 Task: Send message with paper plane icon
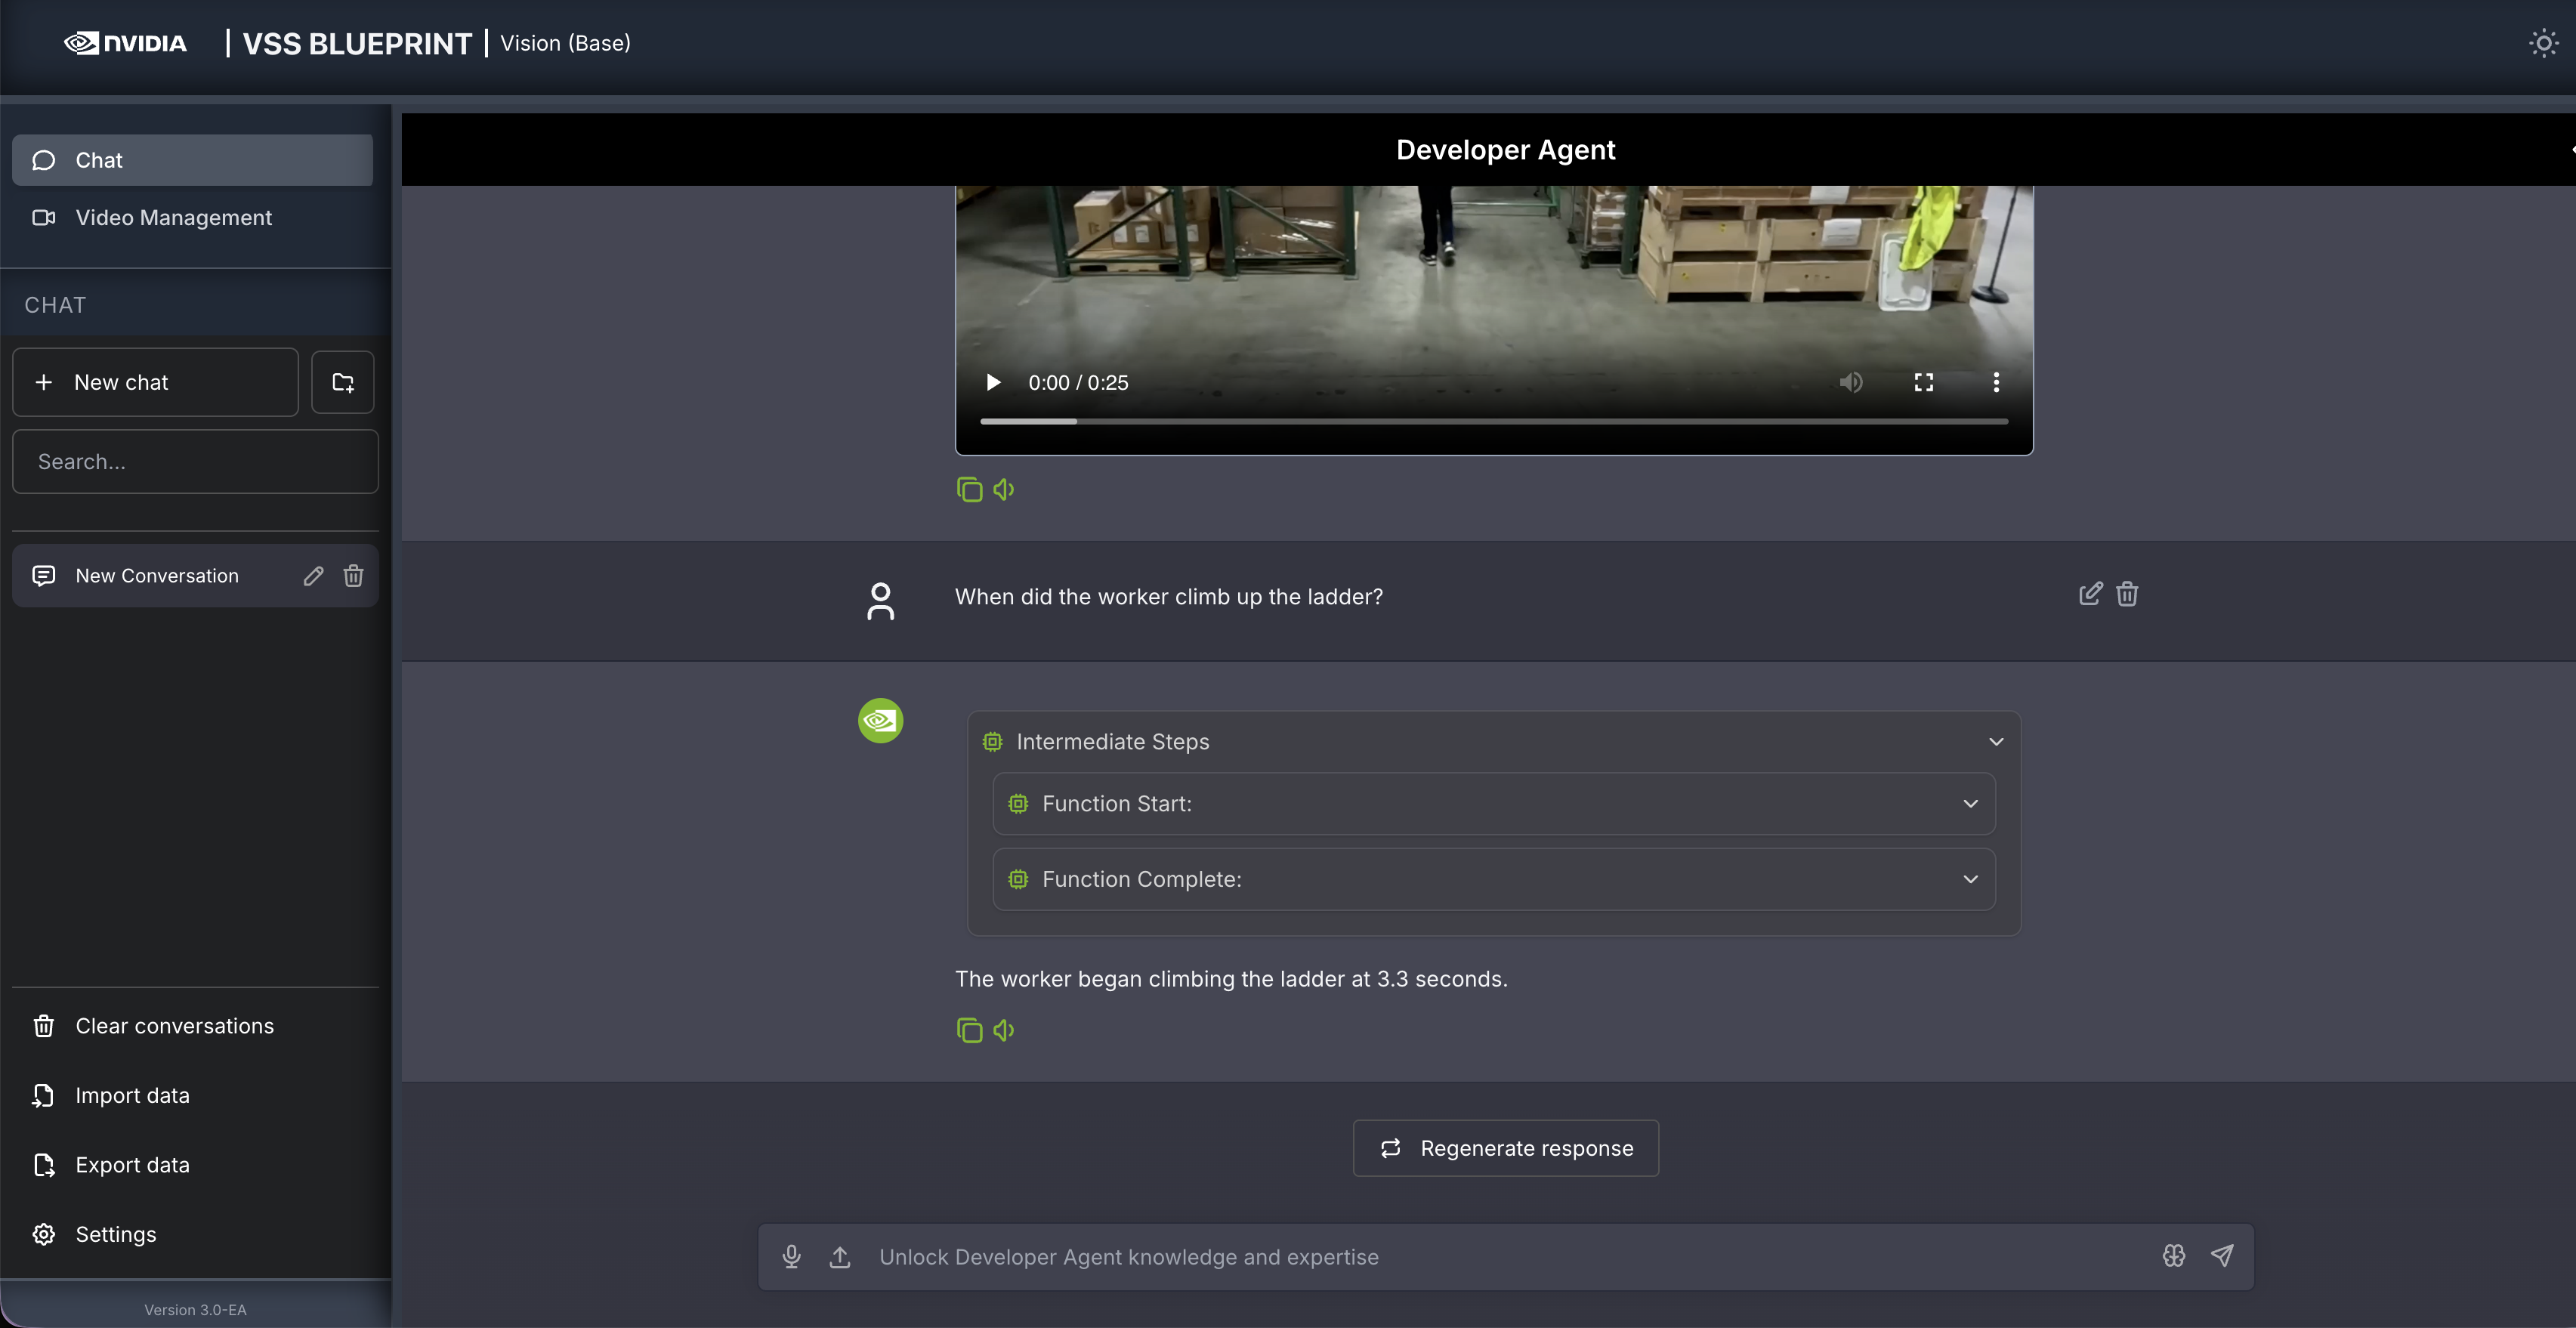click(x=2222, y=1256)
